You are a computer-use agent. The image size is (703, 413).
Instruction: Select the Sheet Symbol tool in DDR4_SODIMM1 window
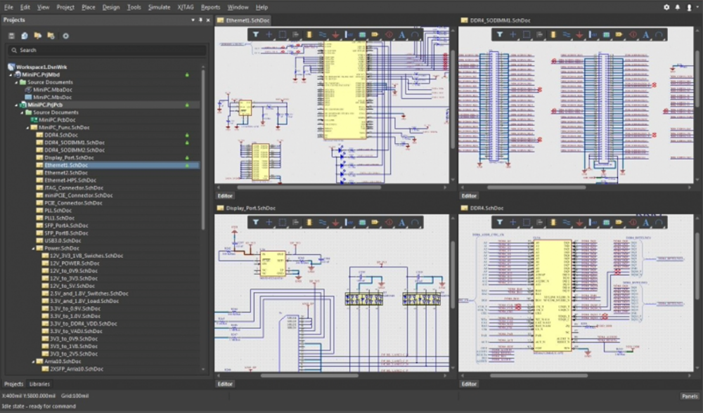[x=606, y=35]
